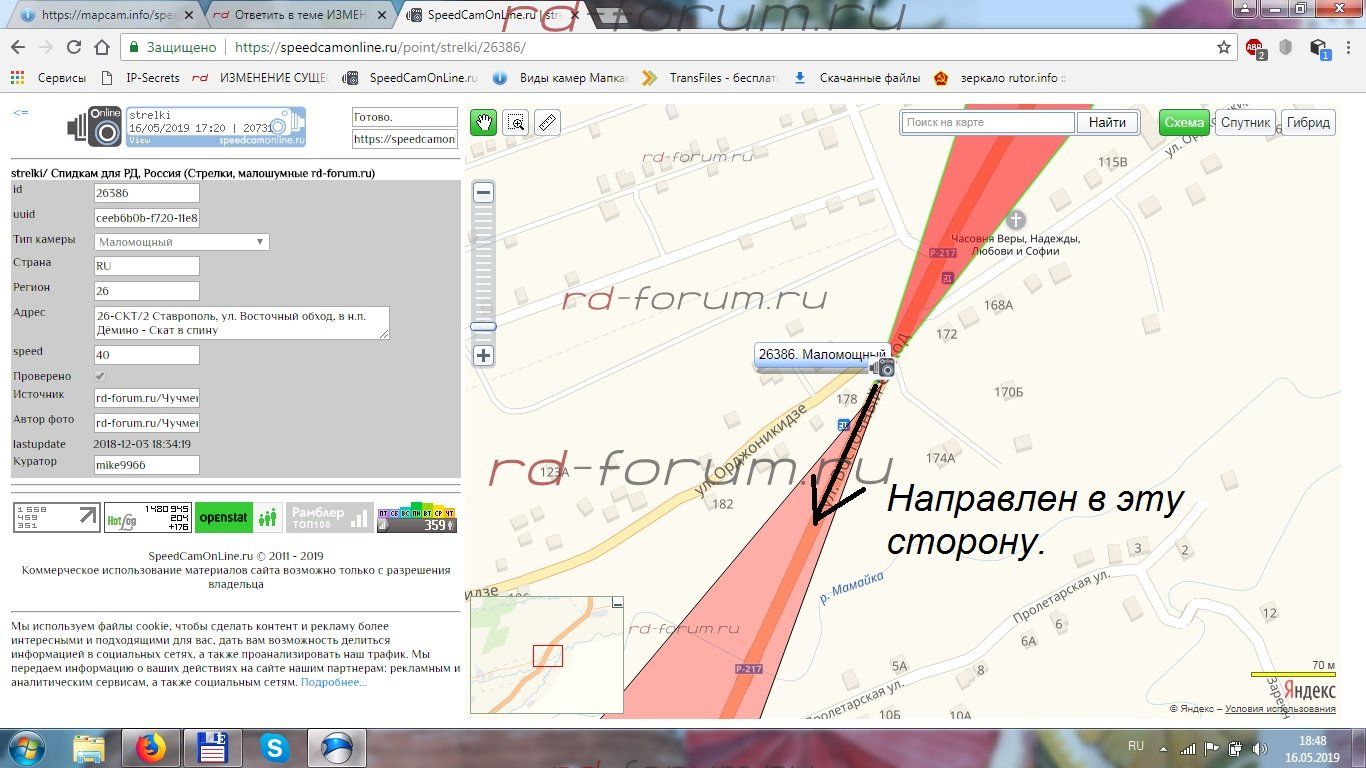Switch map to Спутник view

pos(1245,122)
